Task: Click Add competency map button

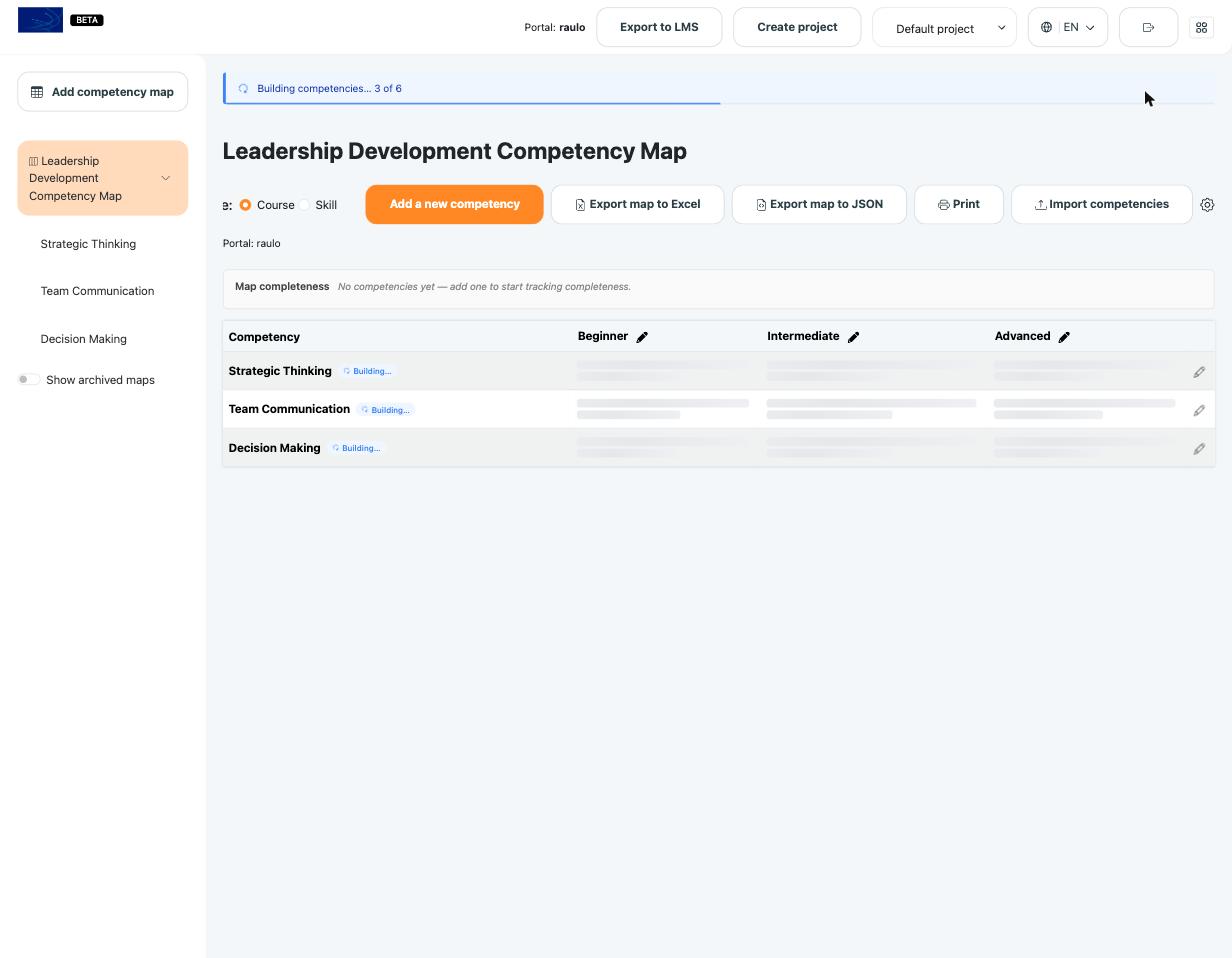Action: 102,92
